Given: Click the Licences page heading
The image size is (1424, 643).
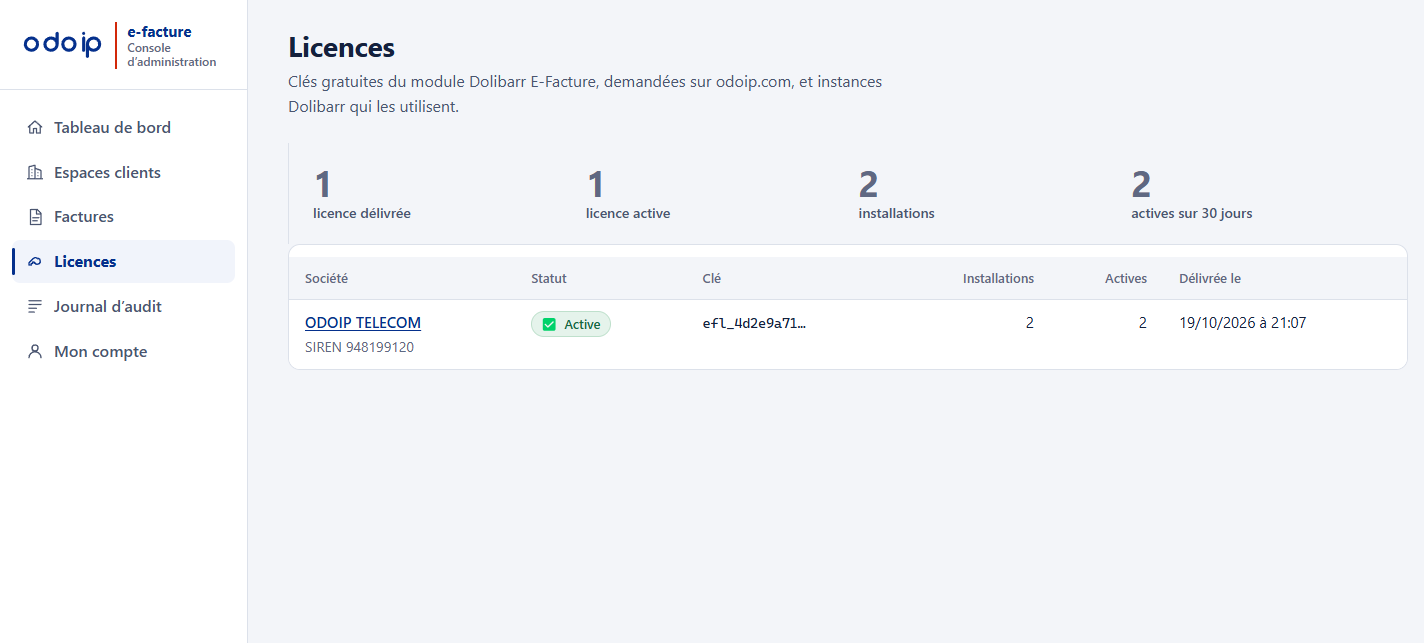Looking at the screenshot, I should (x=341, y=47).
